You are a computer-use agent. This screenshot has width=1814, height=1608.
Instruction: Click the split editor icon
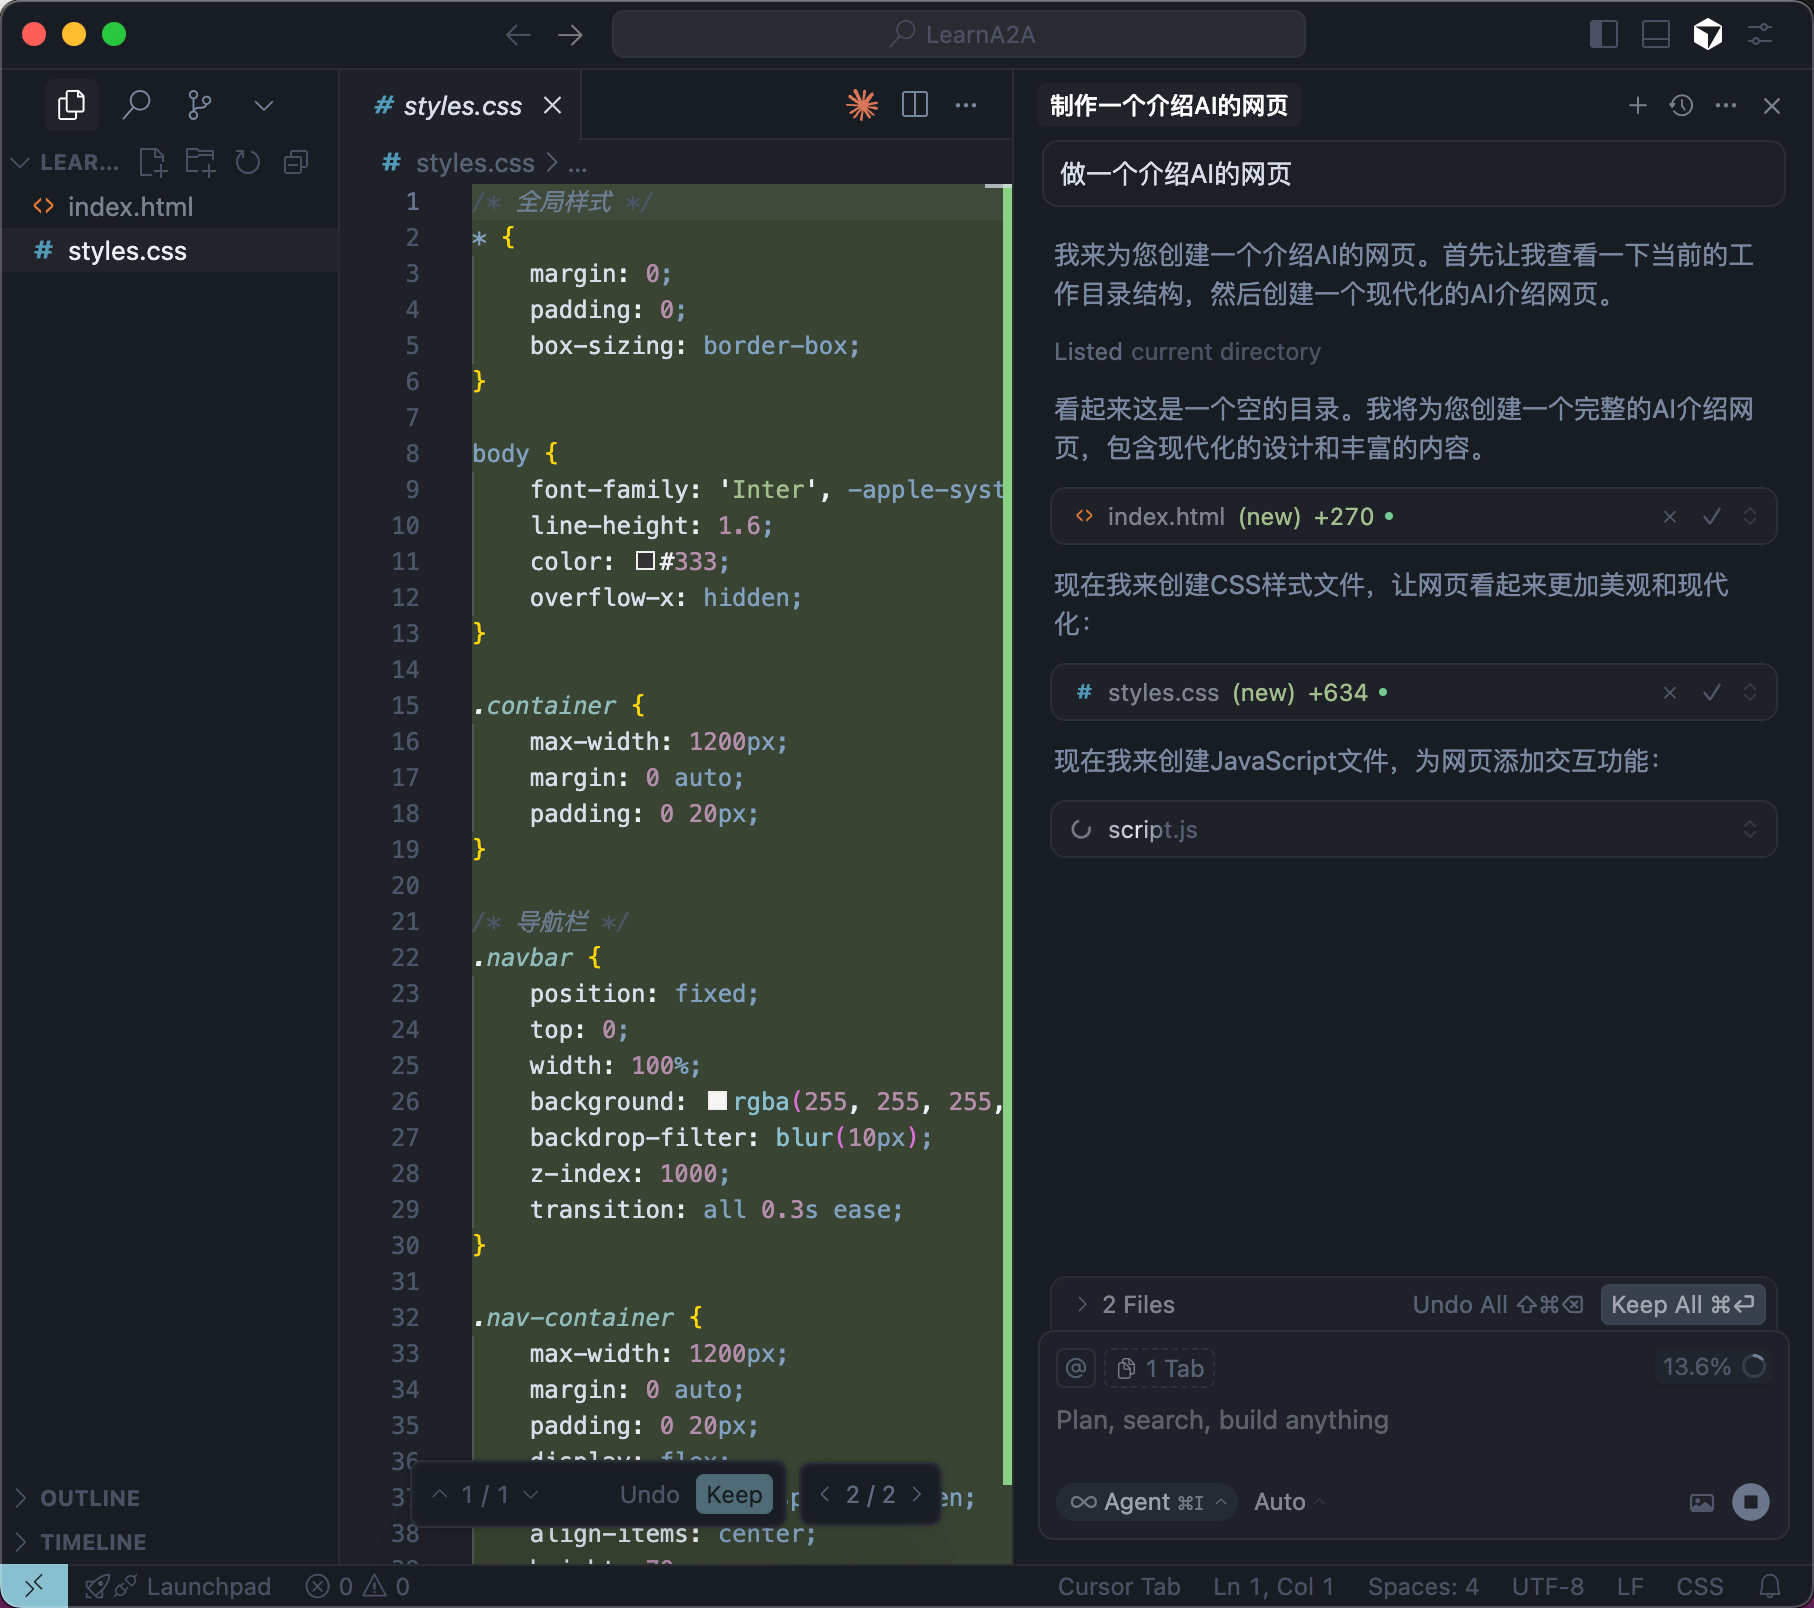[x=914, y=105]
